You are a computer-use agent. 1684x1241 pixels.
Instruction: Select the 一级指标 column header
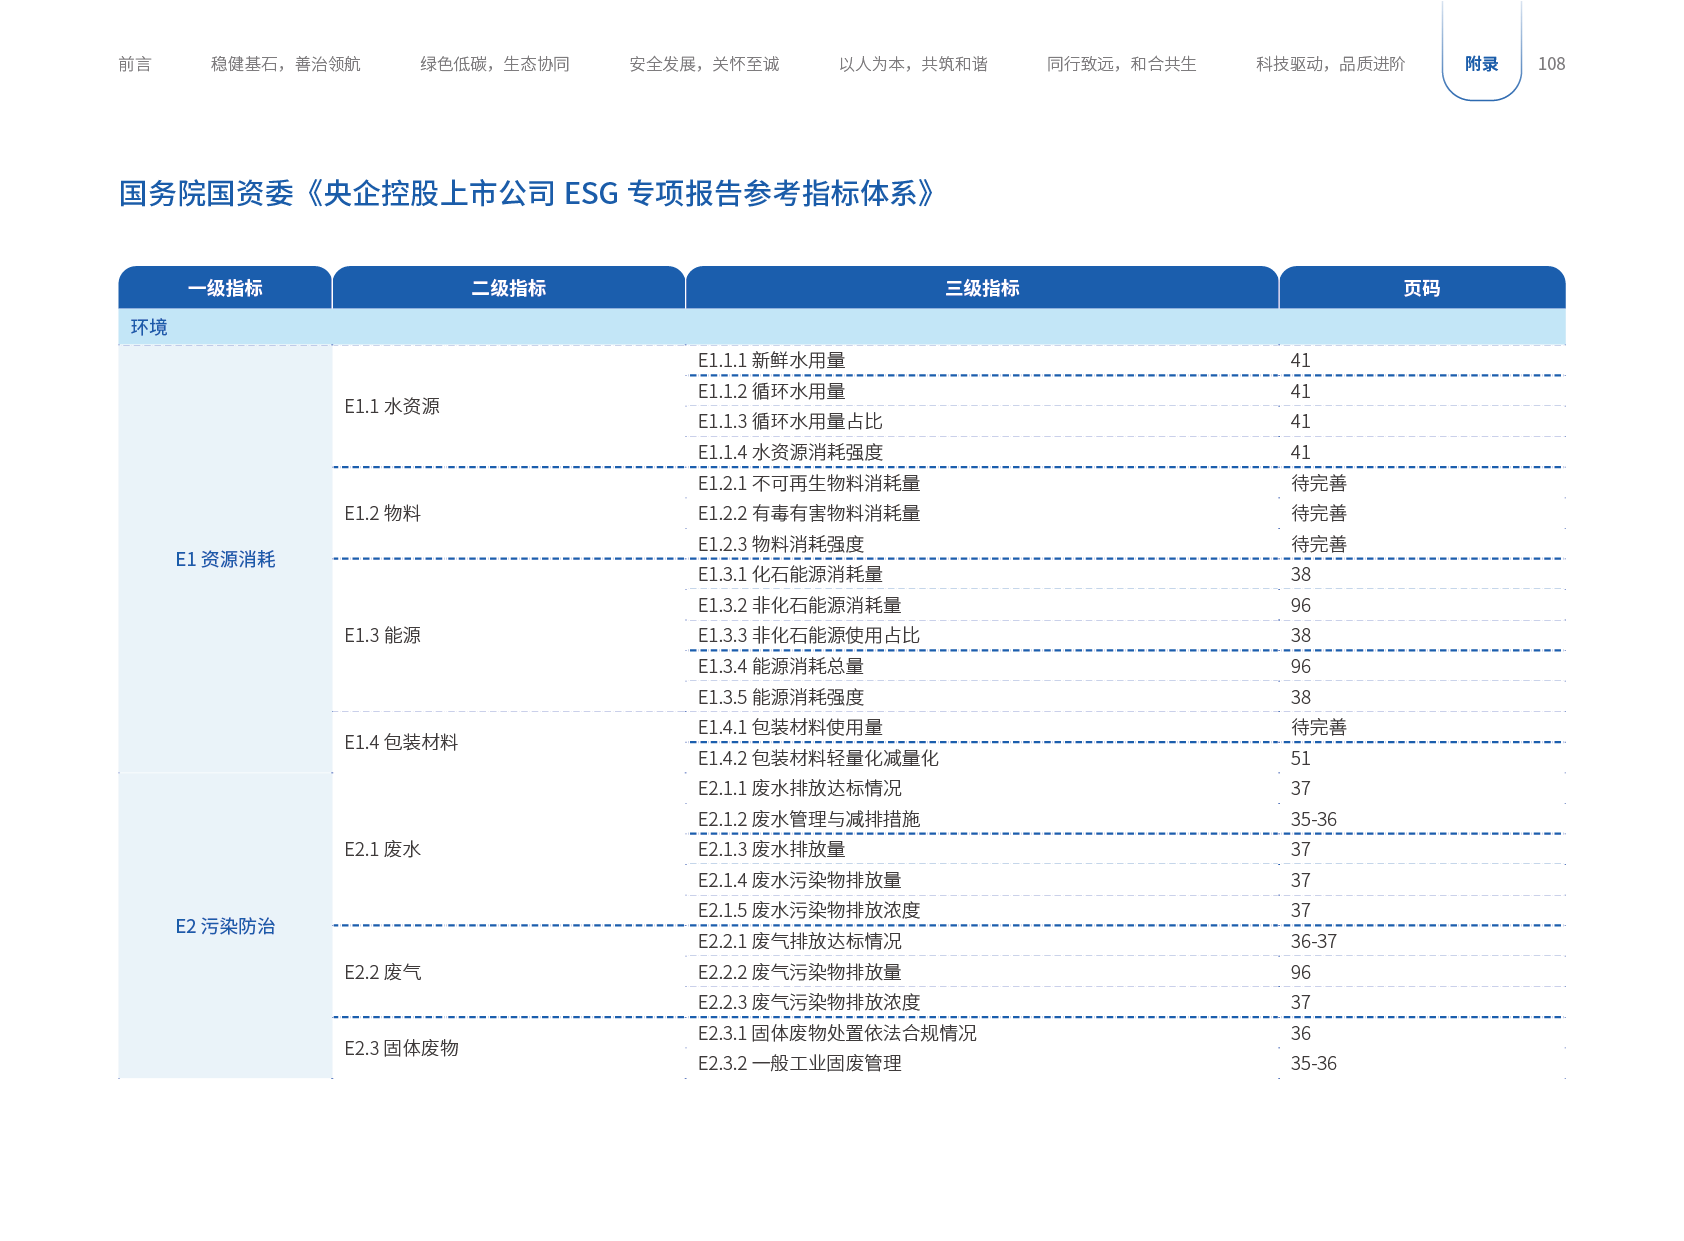[225, 288]
